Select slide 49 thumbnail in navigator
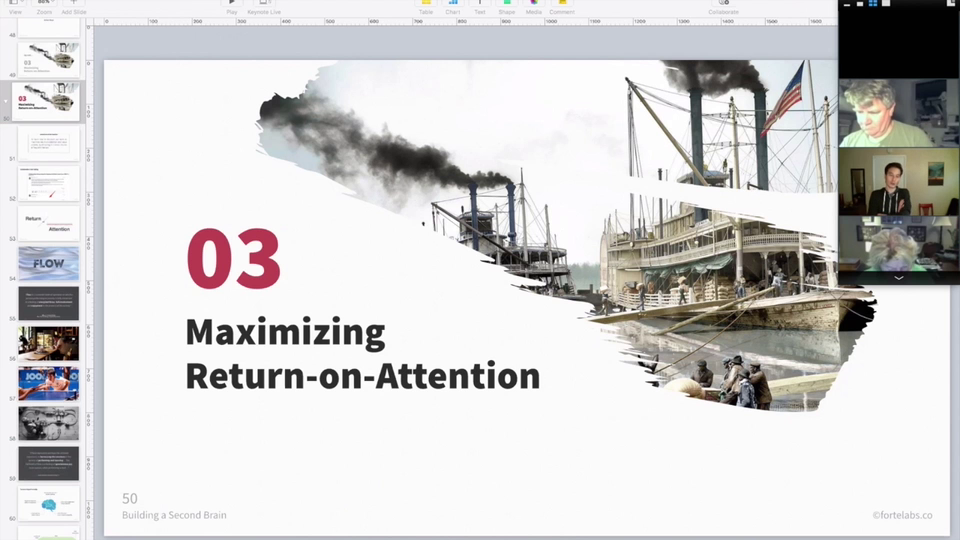960x540 pixels. coord(48,60)
